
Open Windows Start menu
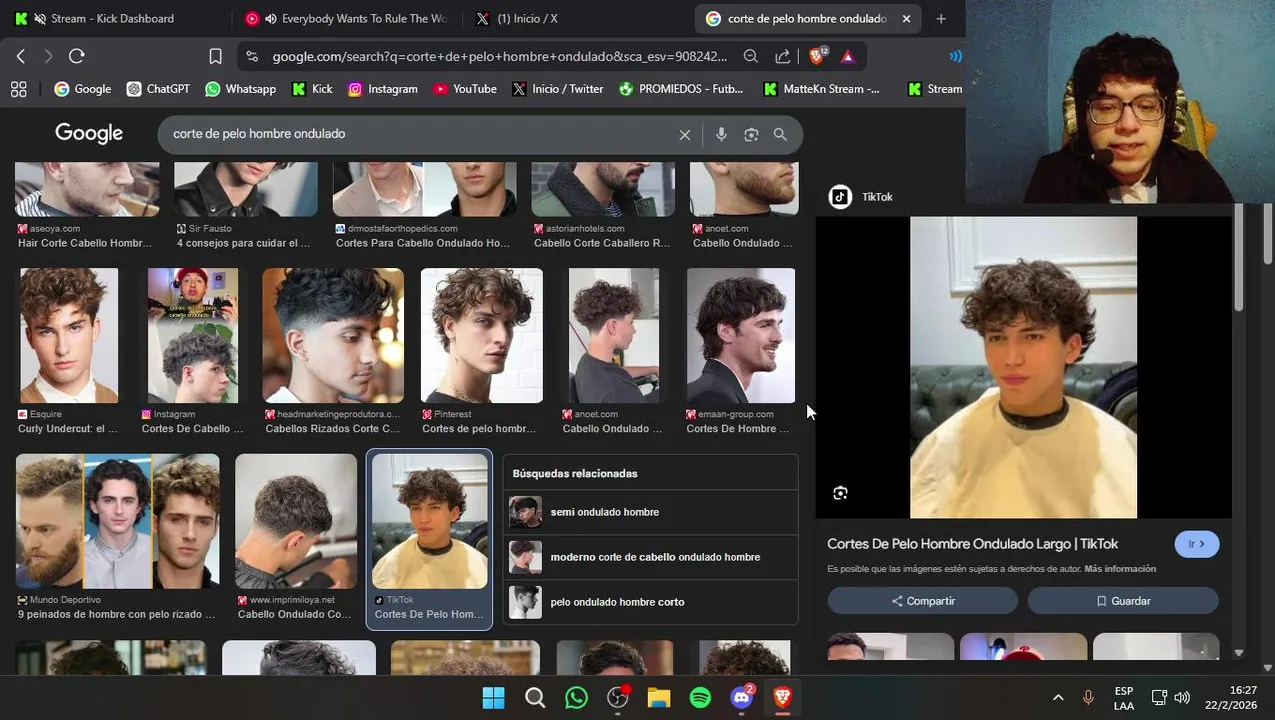(493, 698)
